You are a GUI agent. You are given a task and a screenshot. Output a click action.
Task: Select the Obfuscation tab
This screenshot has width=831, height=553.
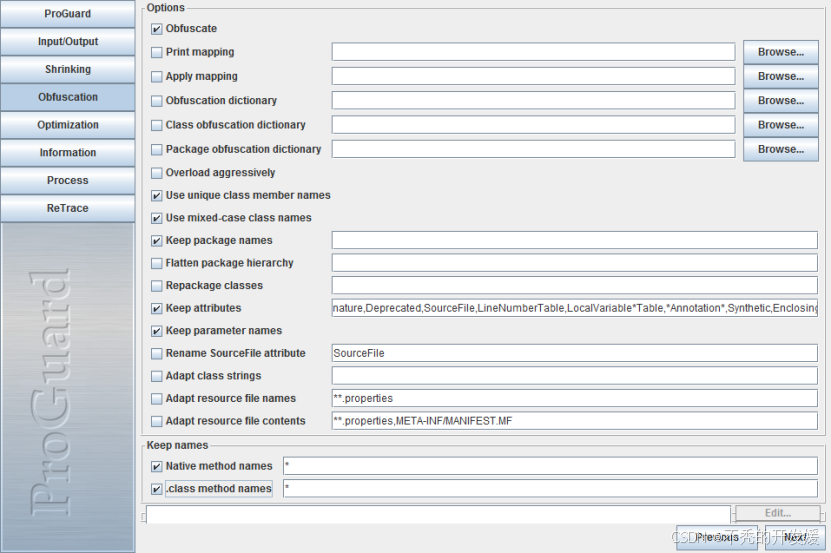click(67, 97)
